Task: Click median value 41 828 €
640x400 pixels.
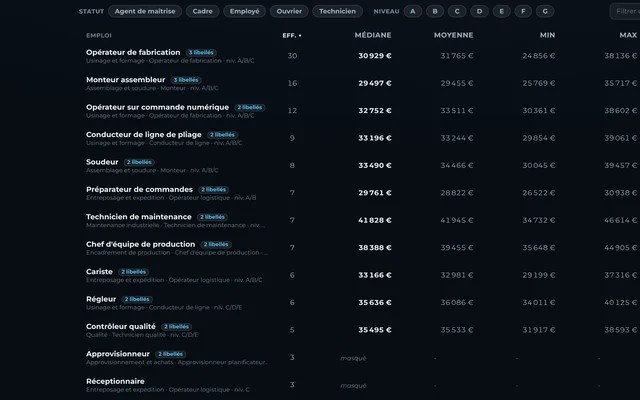Action: [x=375, y=220]
